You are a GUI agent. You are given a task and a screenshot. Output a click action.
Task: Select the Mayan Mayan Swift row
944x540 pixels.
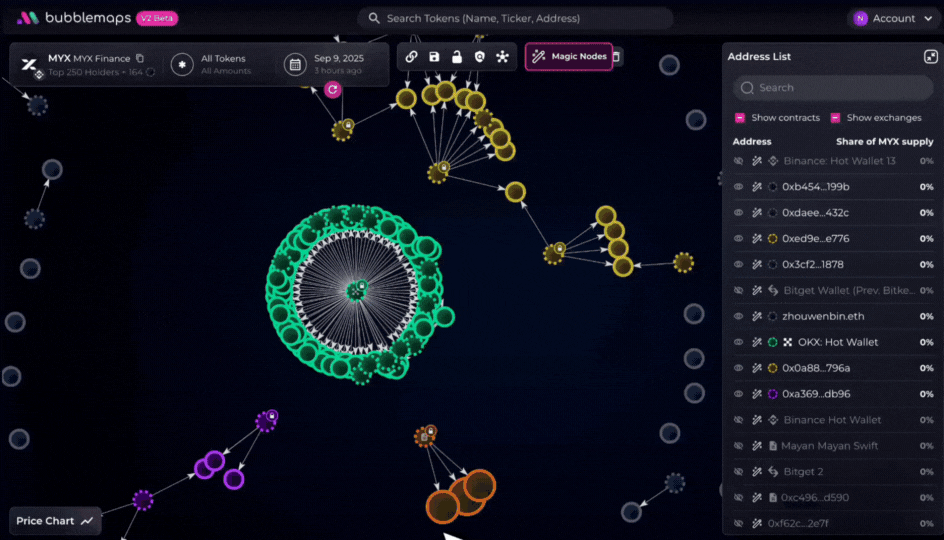coord(833,445)
